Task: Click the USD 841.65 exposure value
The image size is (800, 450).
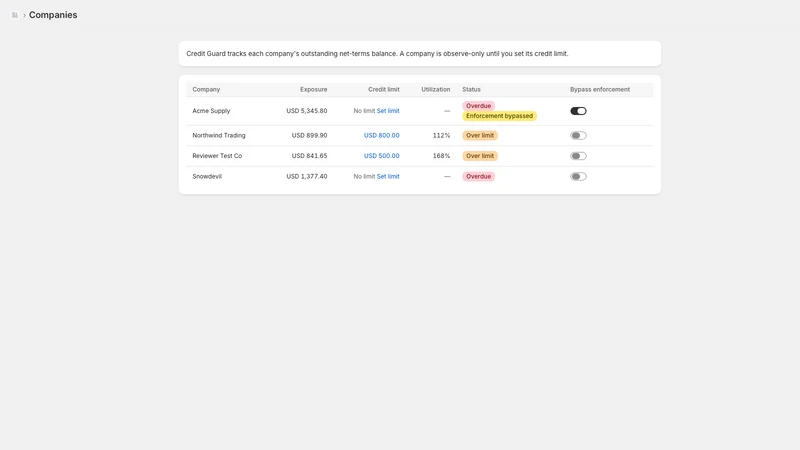Action: [x=309, y=156]
